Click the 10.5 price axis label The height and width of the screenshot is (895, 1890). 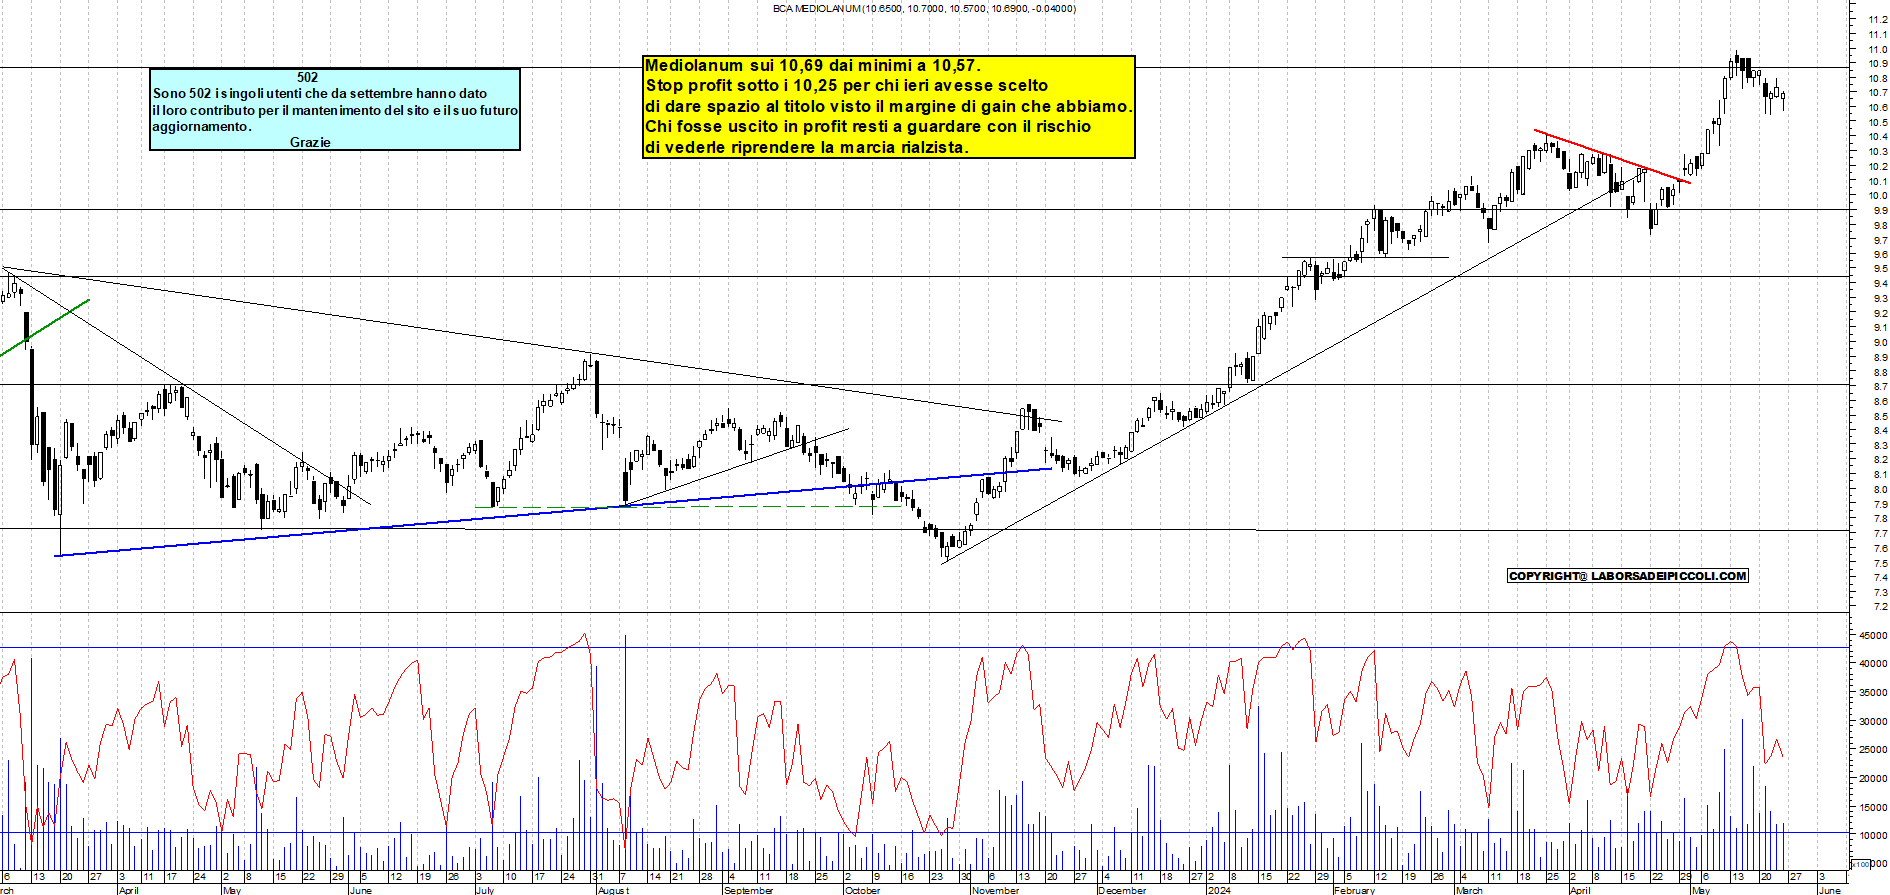(1877, 122)
